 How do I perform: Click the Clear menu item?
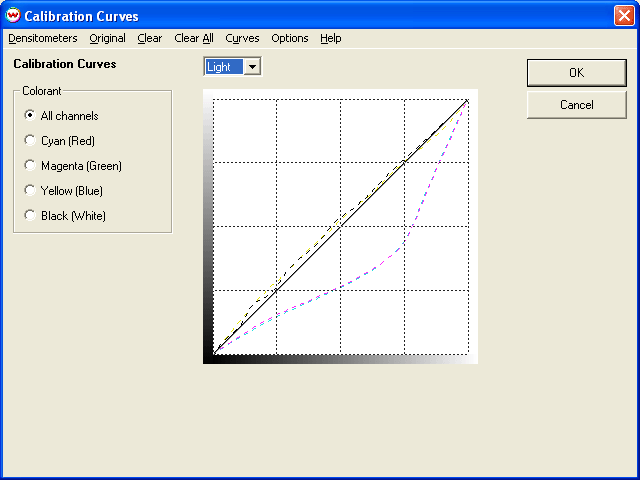click(150, 38)
